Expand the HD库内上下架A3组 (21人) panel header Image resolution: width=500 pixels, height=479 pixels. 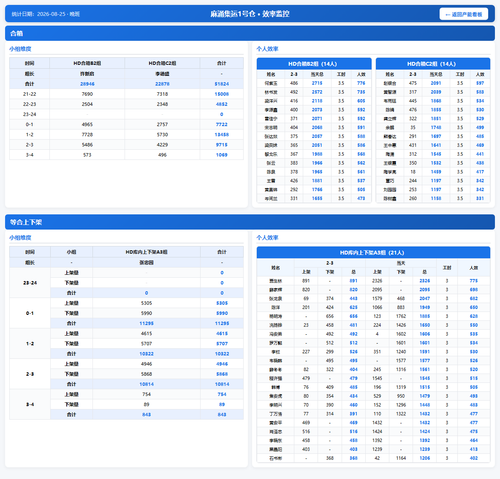373,253
